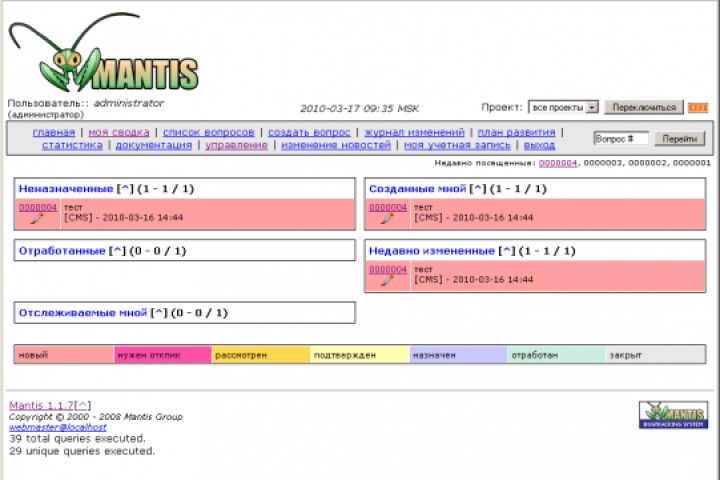Image resolution: width=720 pixels, height=480 pixels.
Task: Click the [^] link next to Отслеживаемые мной
Action: click(158, 313)
